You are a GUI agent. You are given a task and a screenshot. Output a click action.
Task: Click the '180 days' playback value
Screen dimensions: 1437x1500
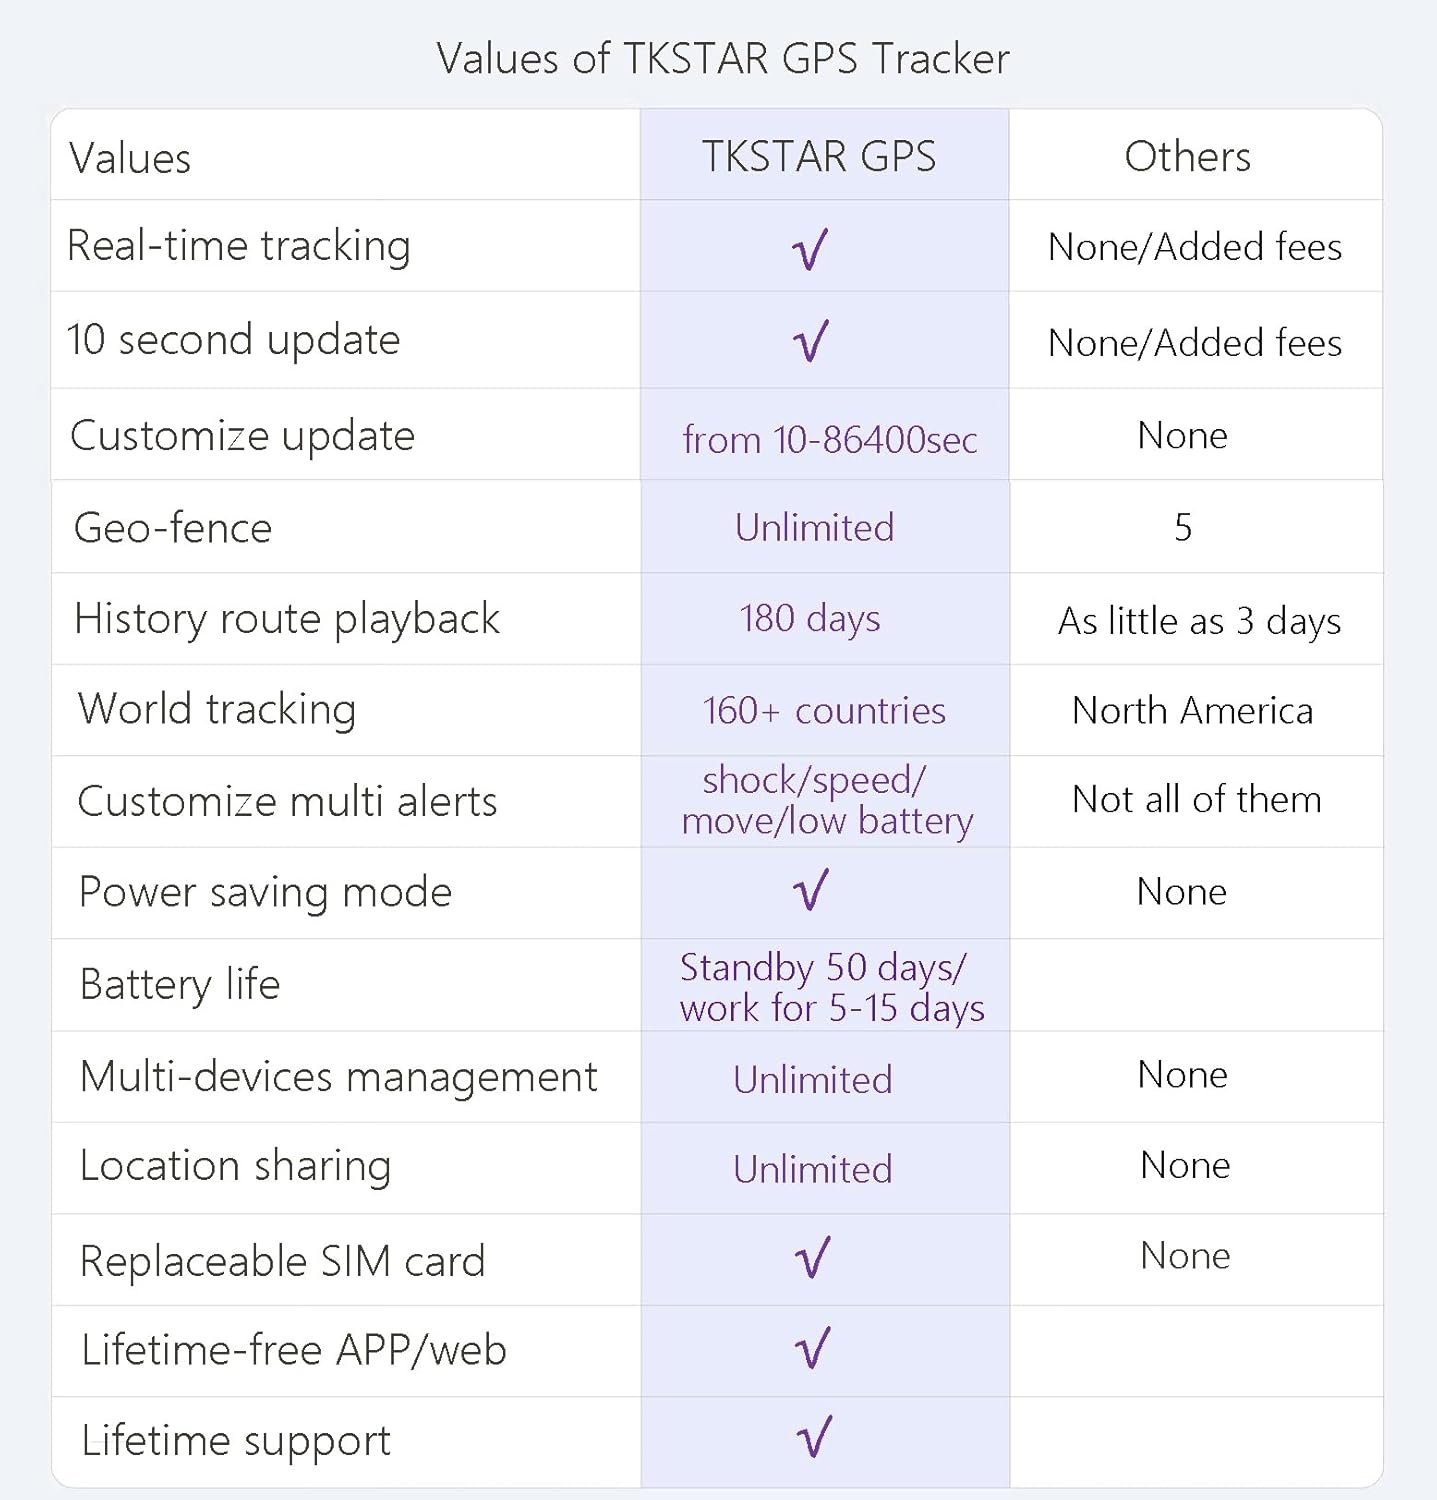810,619
